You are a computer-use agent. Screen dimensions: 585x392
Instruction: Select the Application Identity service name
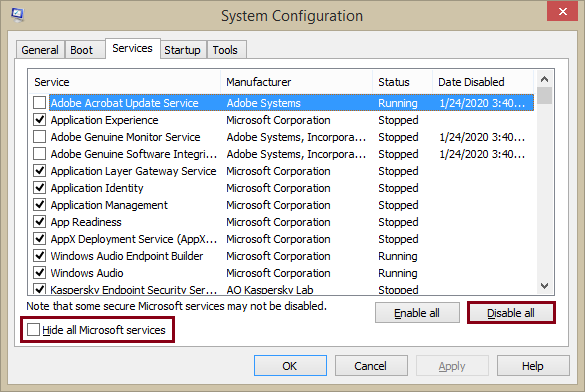[x=97, y=188]
